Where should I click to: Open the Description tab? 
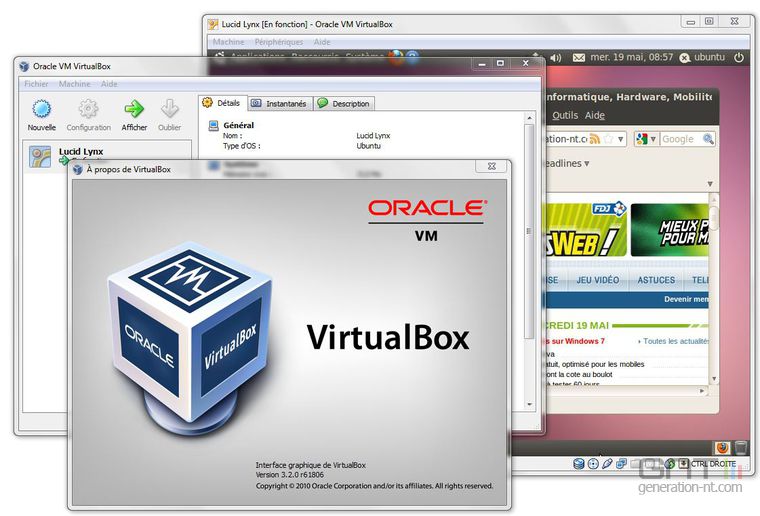click(344, 103)
